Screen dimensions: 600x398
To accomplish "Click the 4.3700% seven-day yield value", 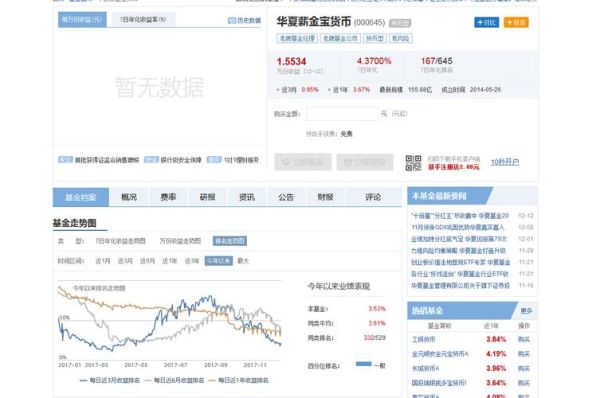I will click(374, 61).
